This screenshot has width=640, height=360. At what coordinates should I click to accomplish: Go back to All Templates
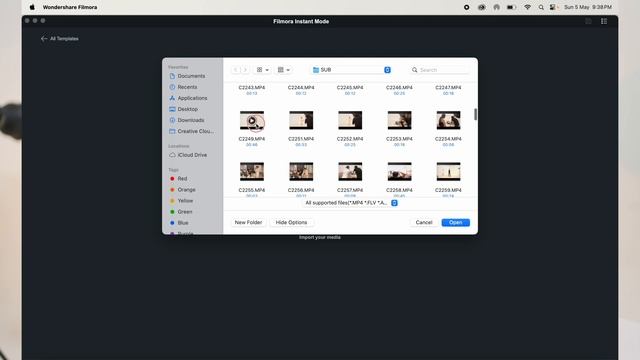(x=60, y=38)
